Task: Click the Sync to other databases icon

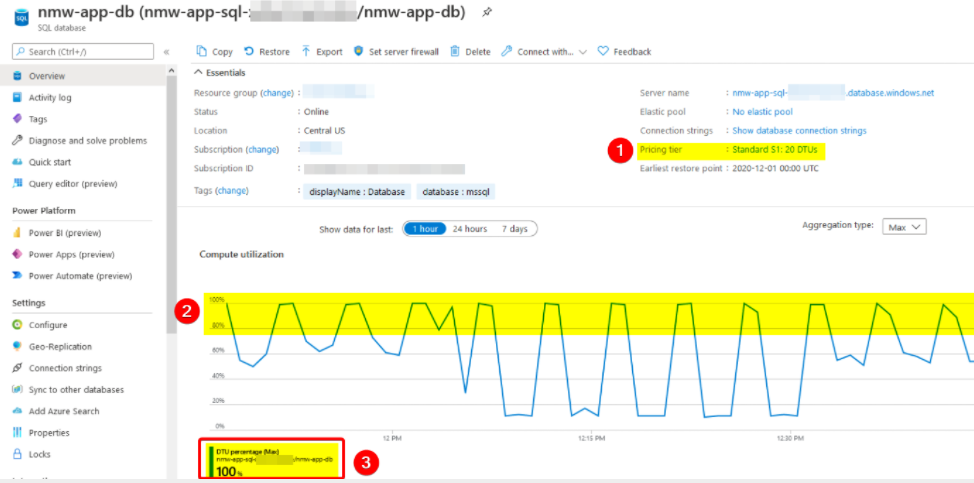Action: (x=17, y=390)
